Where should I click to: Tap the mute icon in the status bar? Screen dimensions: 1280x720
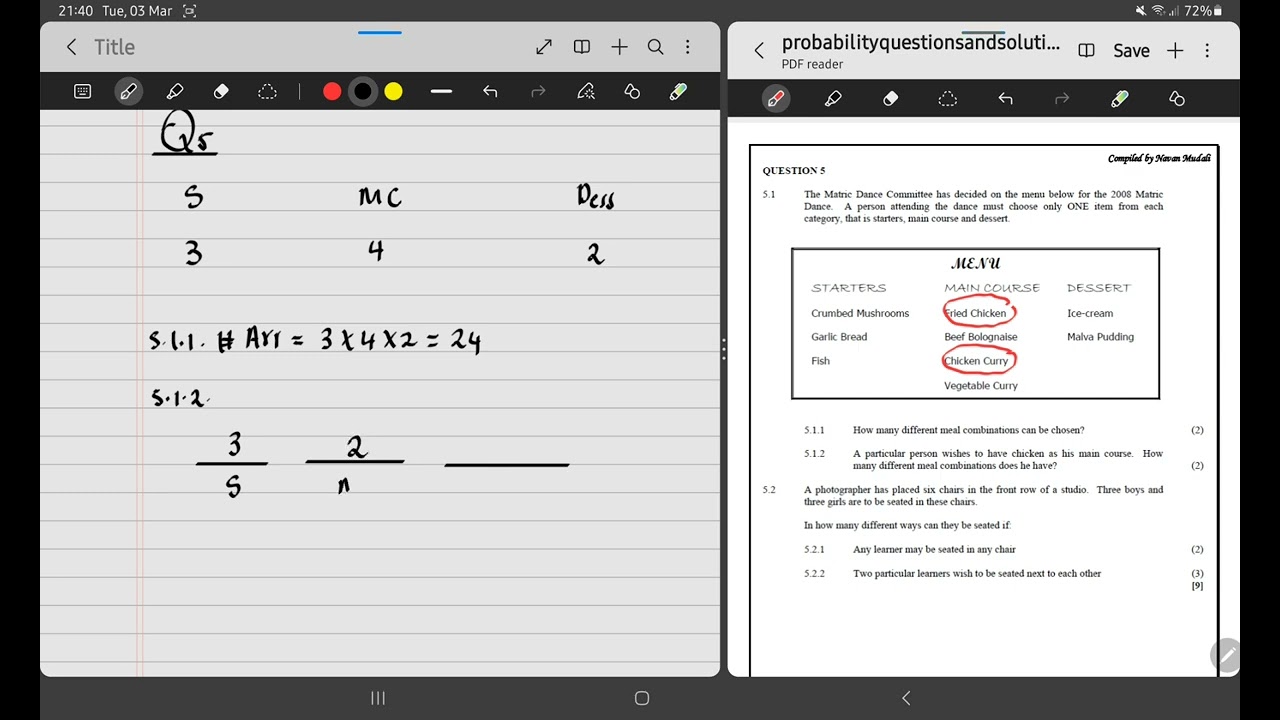1142,11
